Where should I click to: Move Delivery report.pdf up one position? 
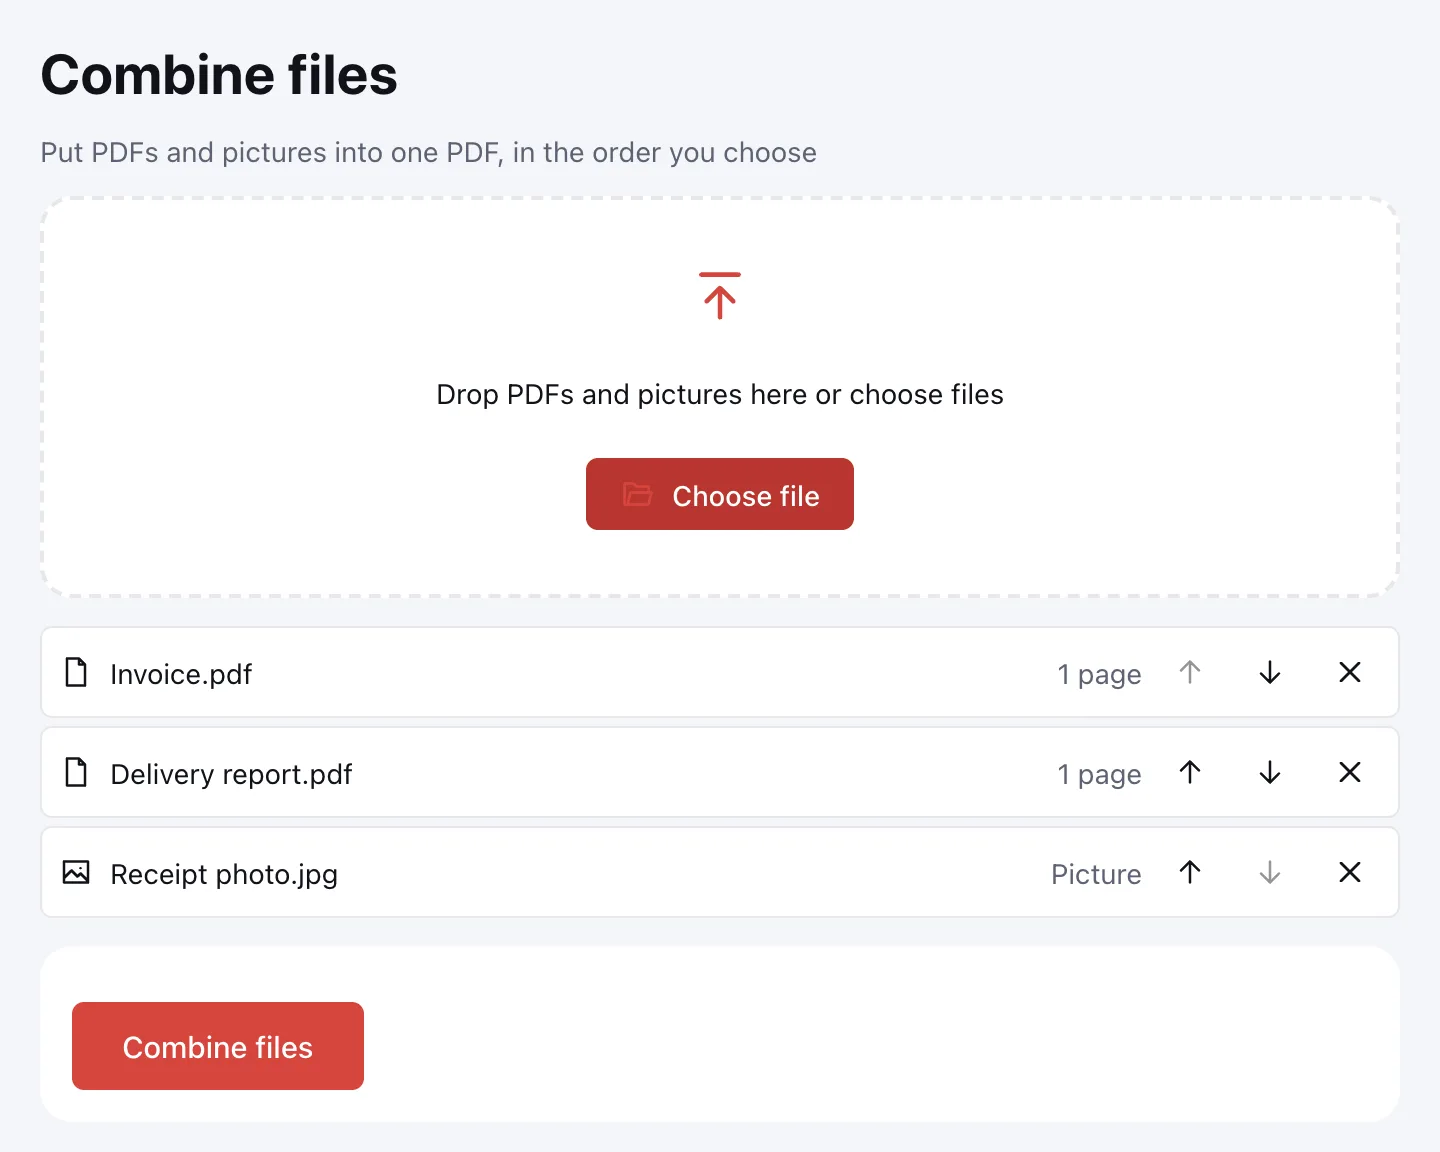1190,772
